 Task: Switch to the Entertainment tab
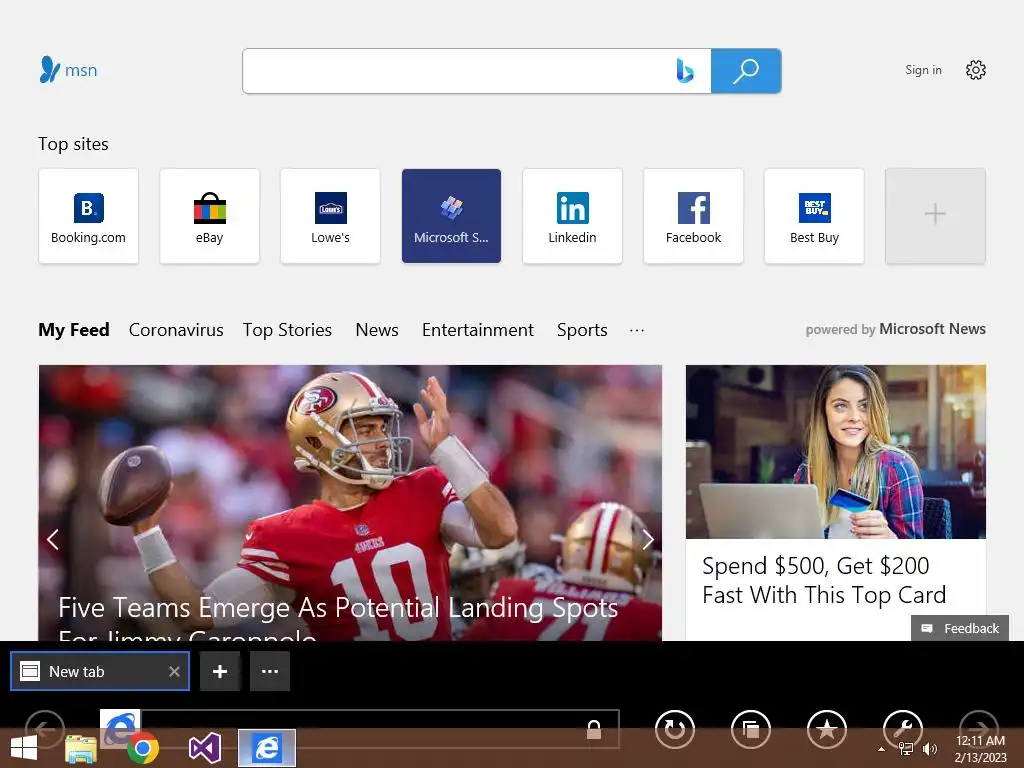pyautogui.click(x=477, y=330)
